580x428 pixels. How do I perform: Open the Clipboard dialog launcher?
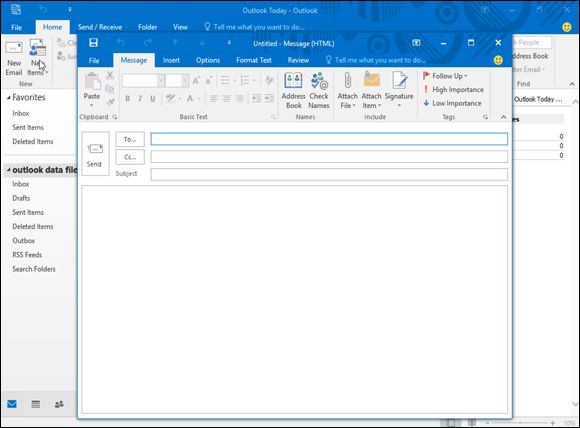[115, 117]
